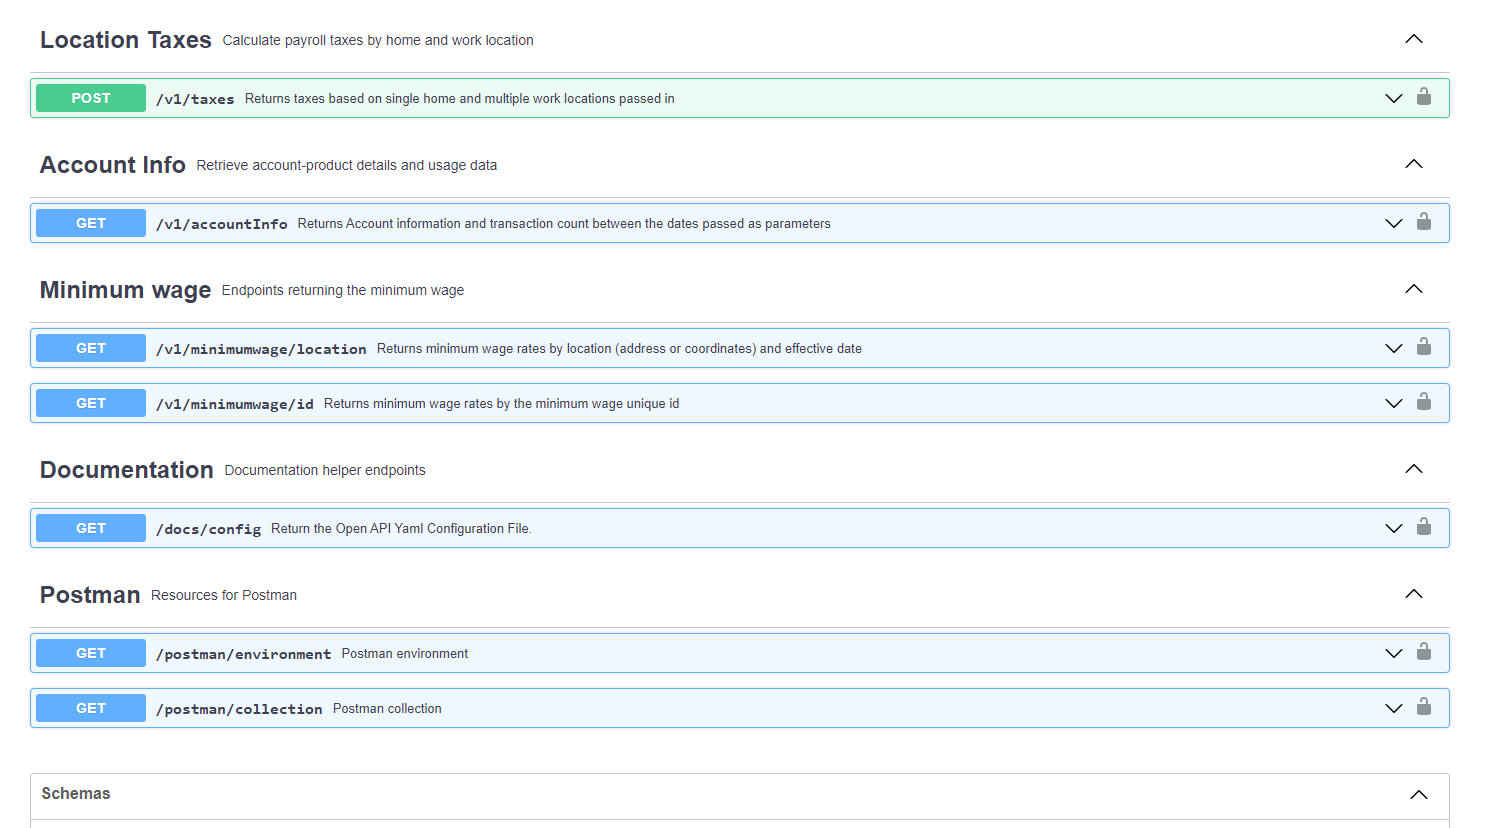Expand the POST /v1/taxes operation chevron
The height and width of the screenshot is (828, 1499).
1394,98
